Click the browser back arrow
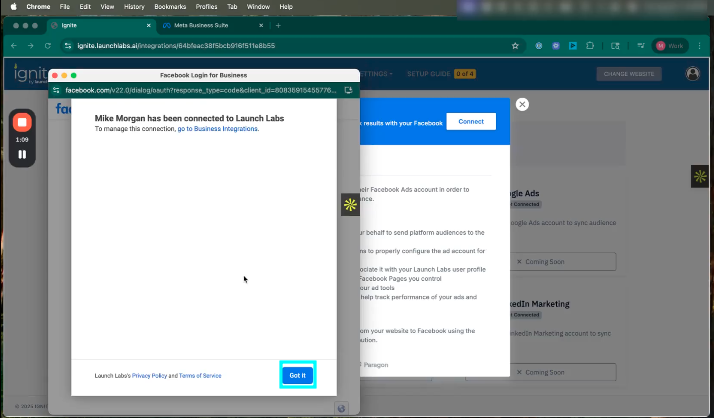Viewport: 714px width, 418px height. [15, 45]
